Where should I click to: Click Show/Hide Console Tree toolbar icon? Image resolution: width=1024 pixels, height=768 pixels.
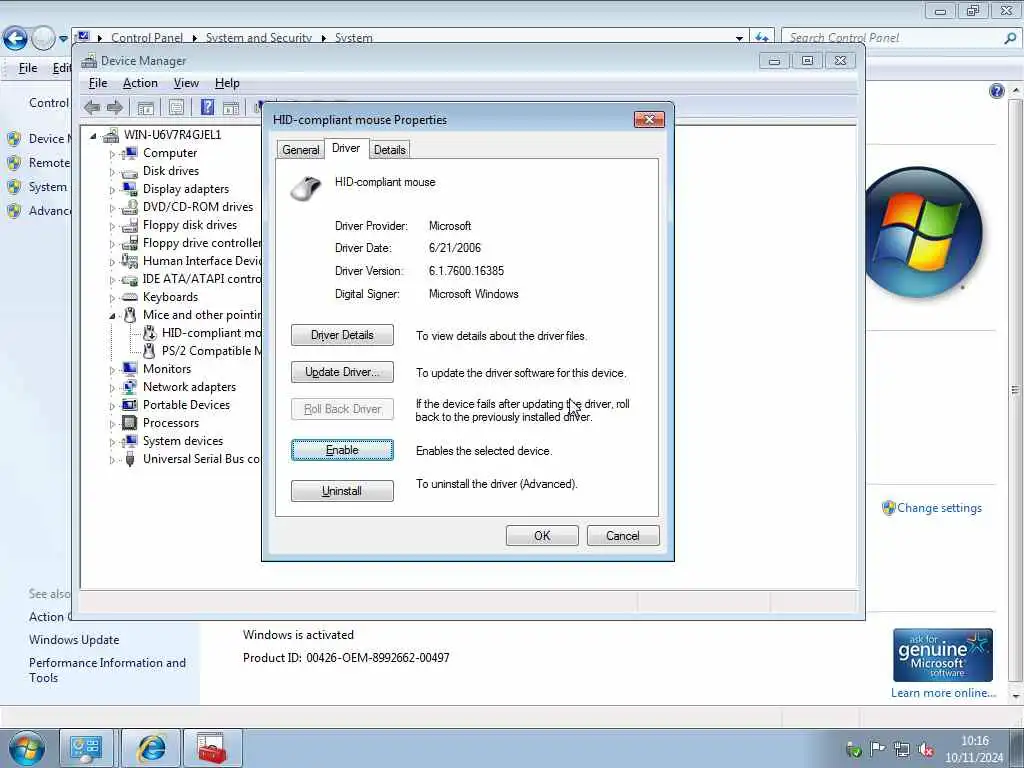(x=146, y=108)
